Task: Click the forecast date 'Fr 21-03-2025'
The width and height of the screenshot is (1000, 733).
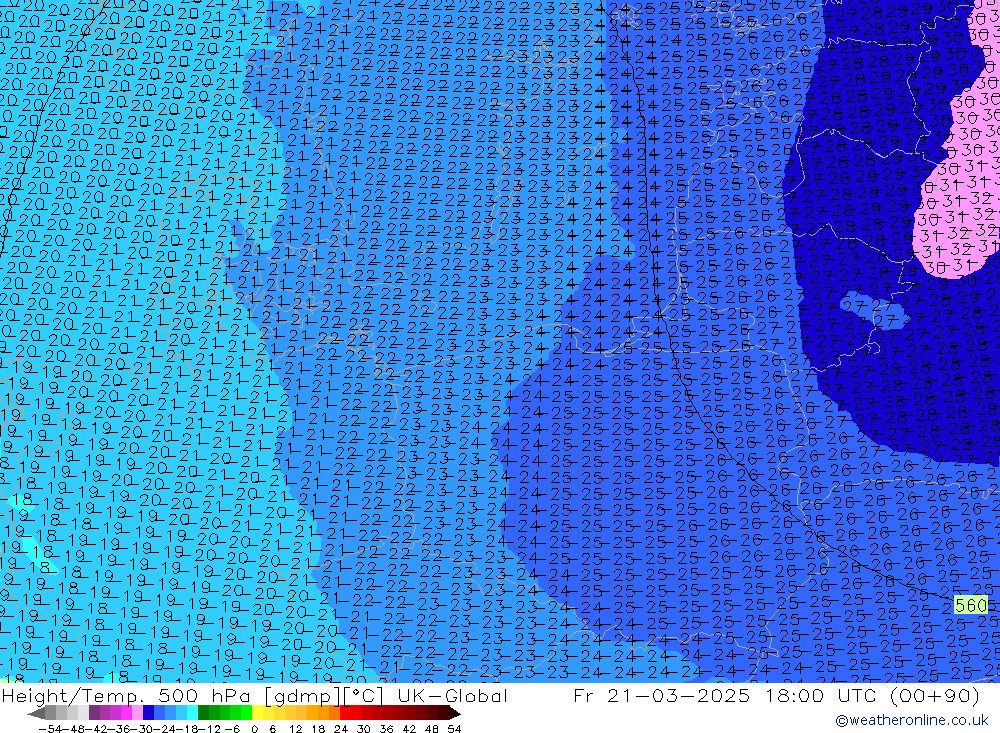Action: tap(661, 696)
